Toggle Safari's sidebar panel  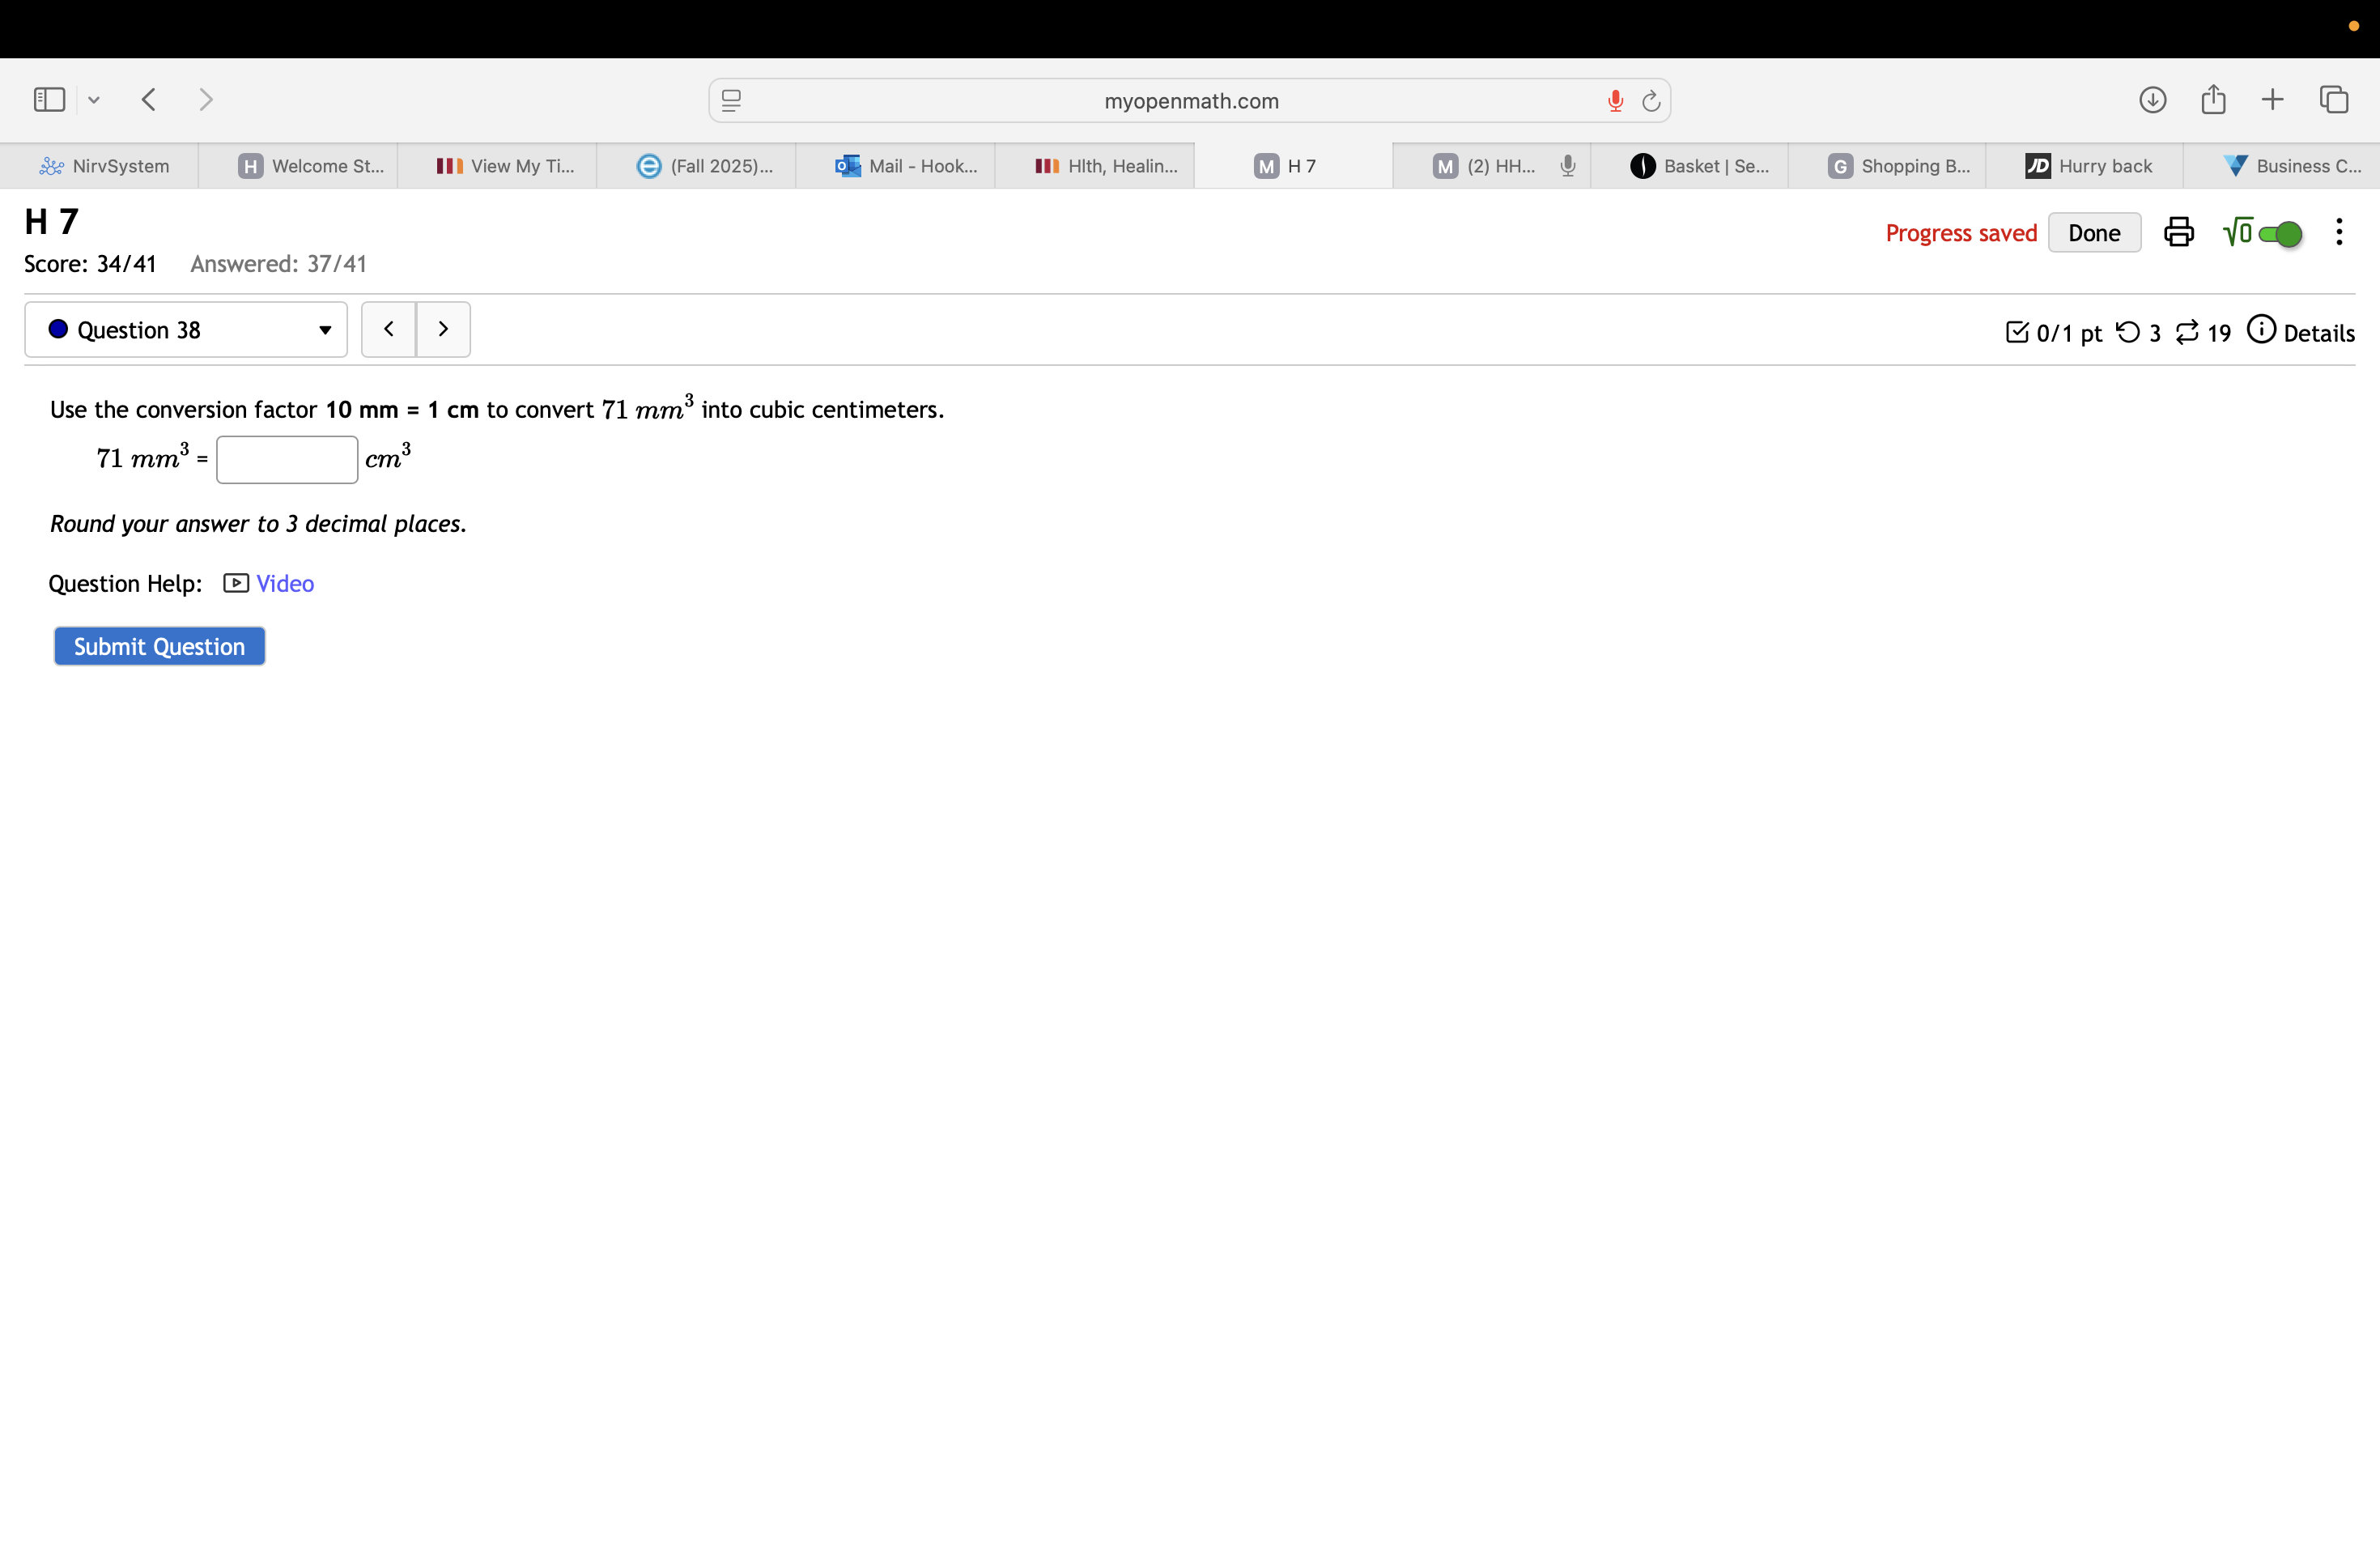pyautogui.click(x=49, y=100)
